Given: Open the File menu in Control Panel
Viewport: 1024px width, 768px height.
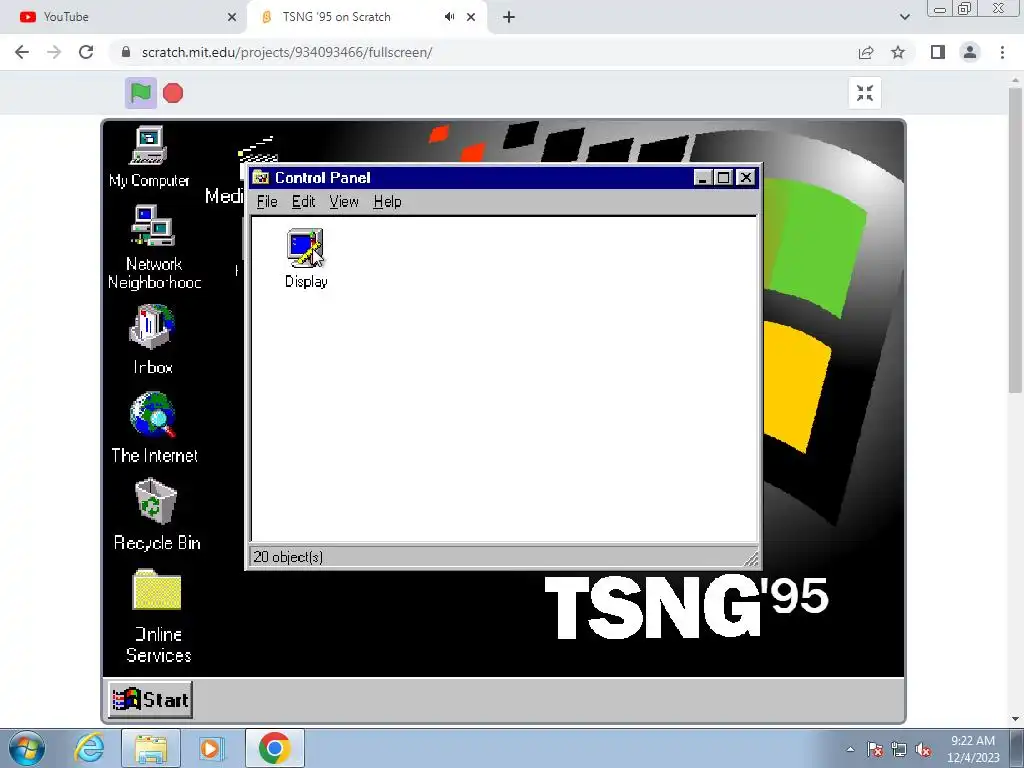Looking at the screenshot, I should pyautogui.click(x=267, y=202).
